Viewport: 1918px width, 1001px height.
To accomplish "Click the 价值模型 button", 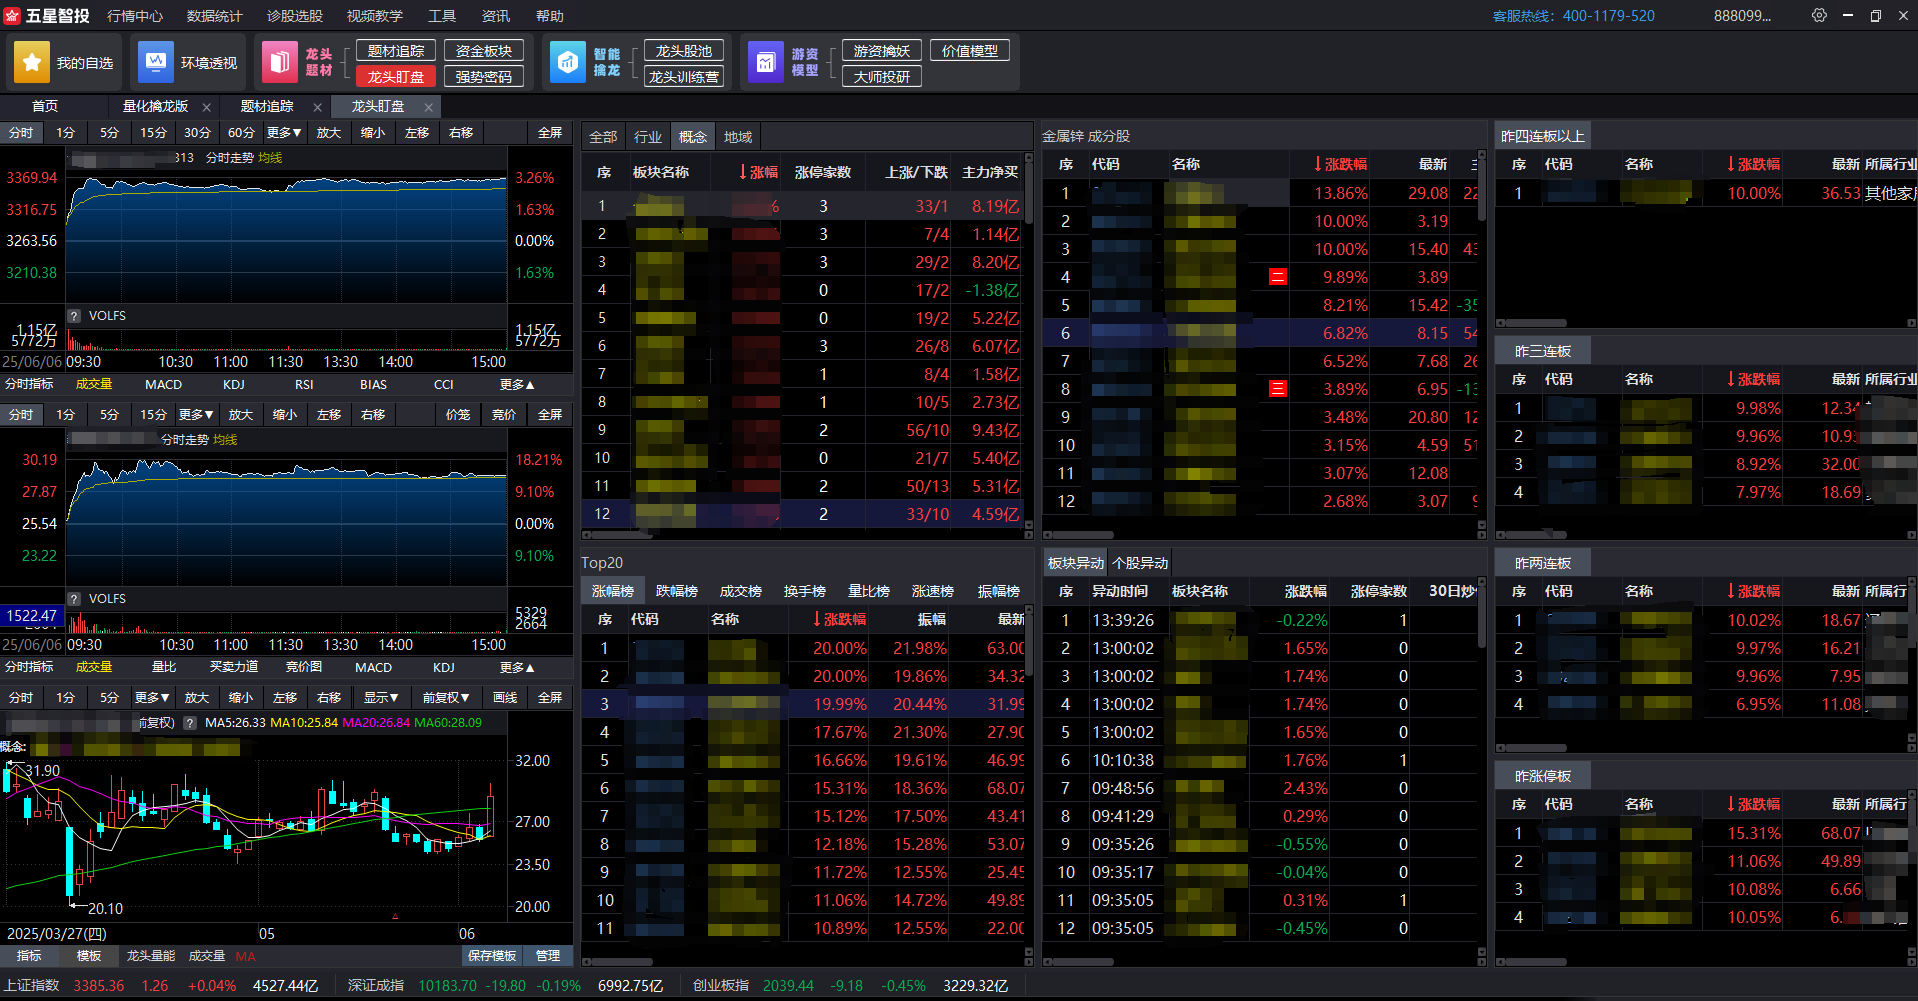I will pyautogui.click(x=970, y=51).
